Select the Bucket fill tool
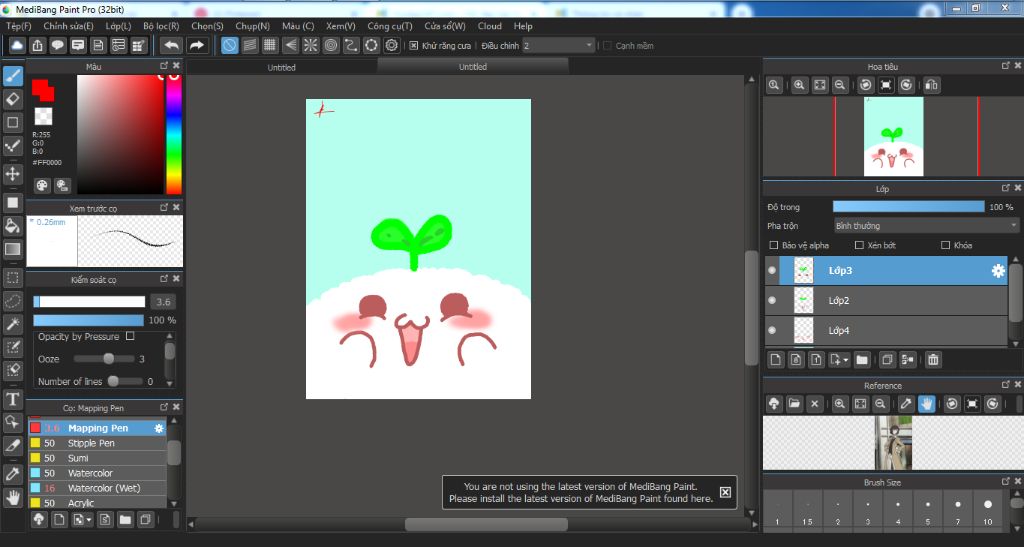1024x547 pixels. pyautogui.click(x=12, y=226)
